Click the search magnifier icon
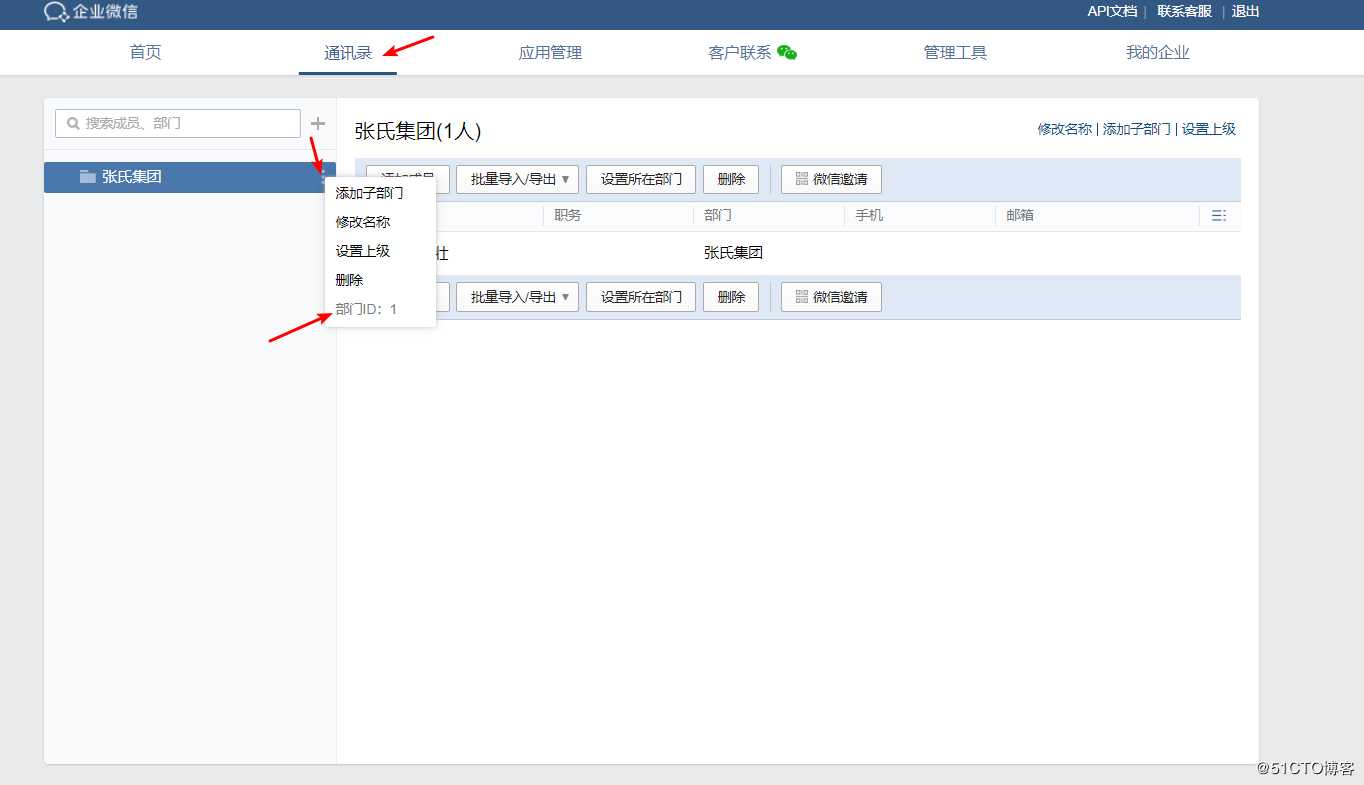The image size is (1364, 785). pos(73,123)
